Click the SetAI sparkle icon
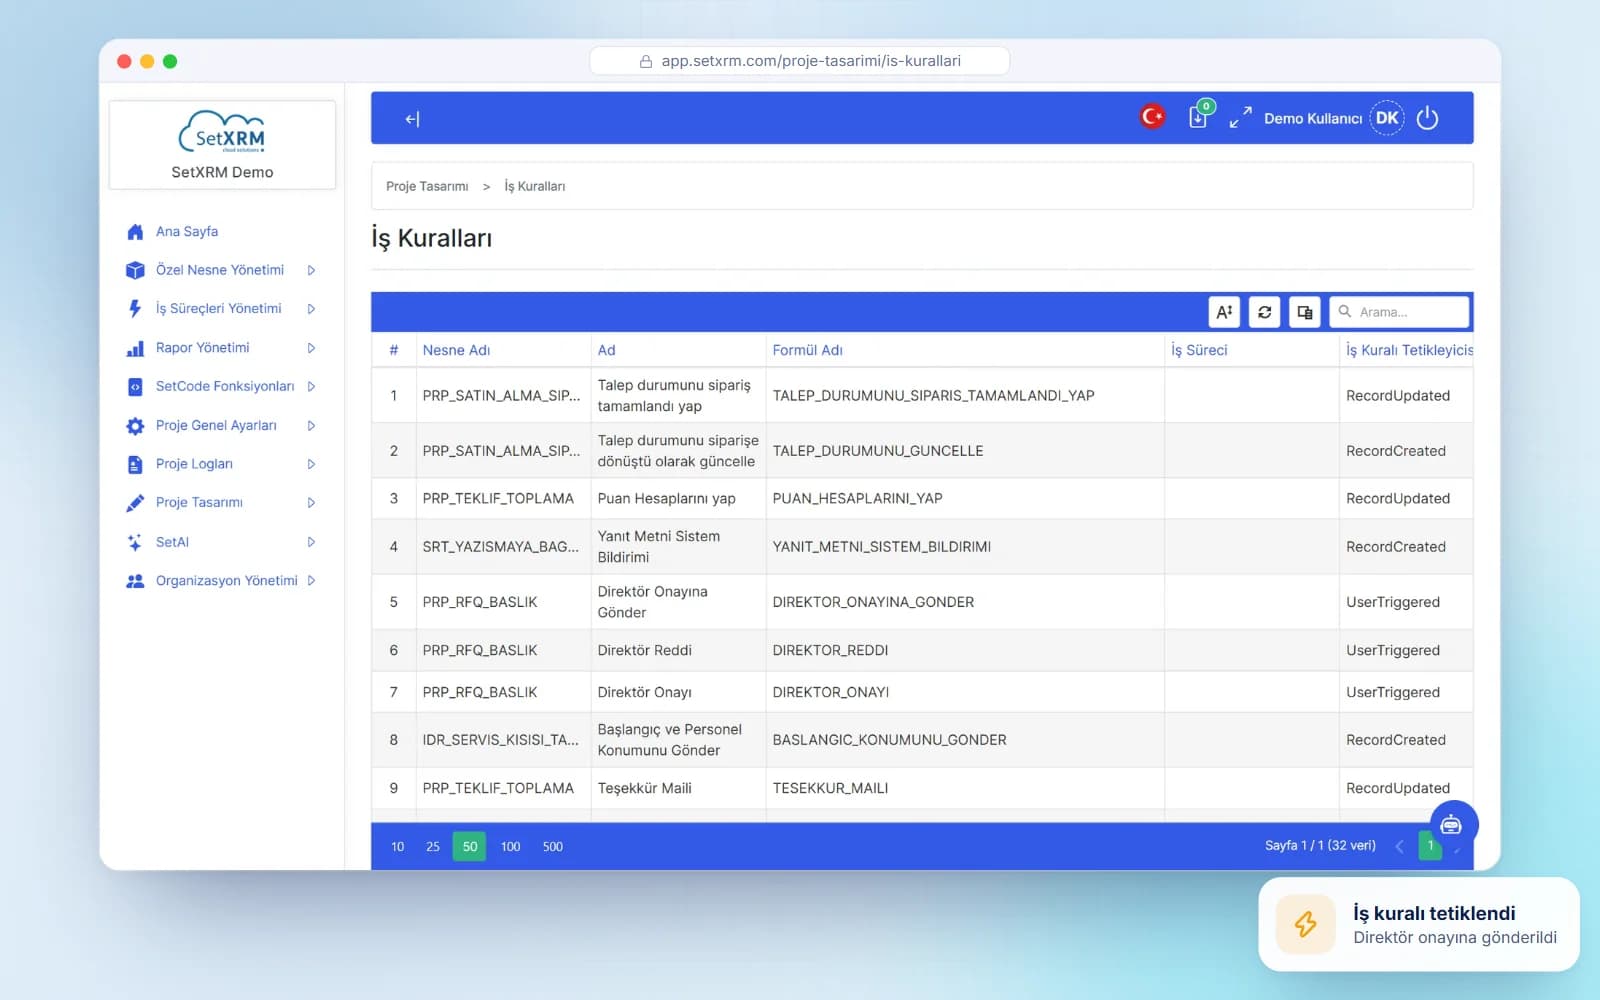 [135, 542]
